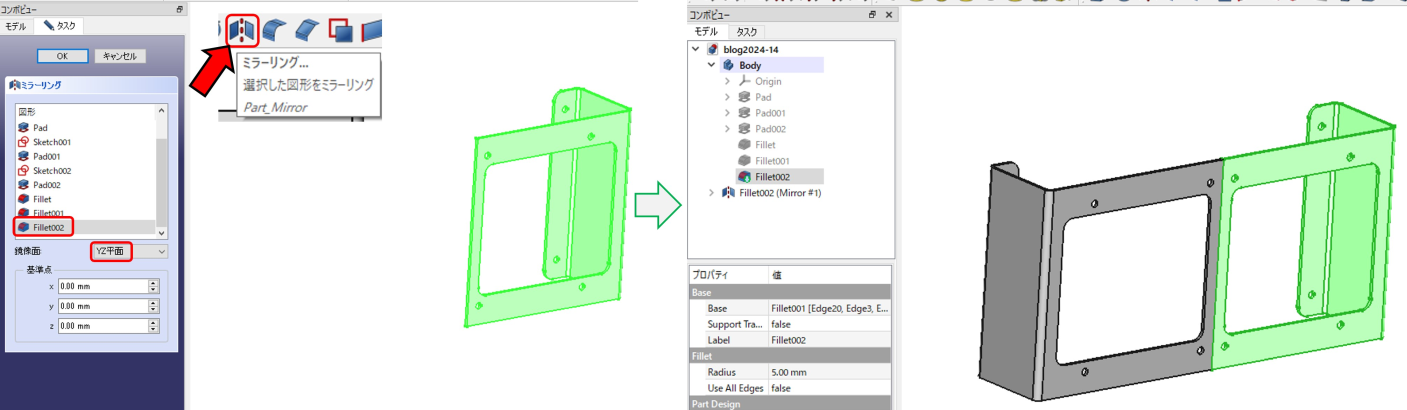Image resolution: width=1407 pixels, height=410 pixels.
Task: Increase the x base point spinner
Action: [x=153, y=282]
